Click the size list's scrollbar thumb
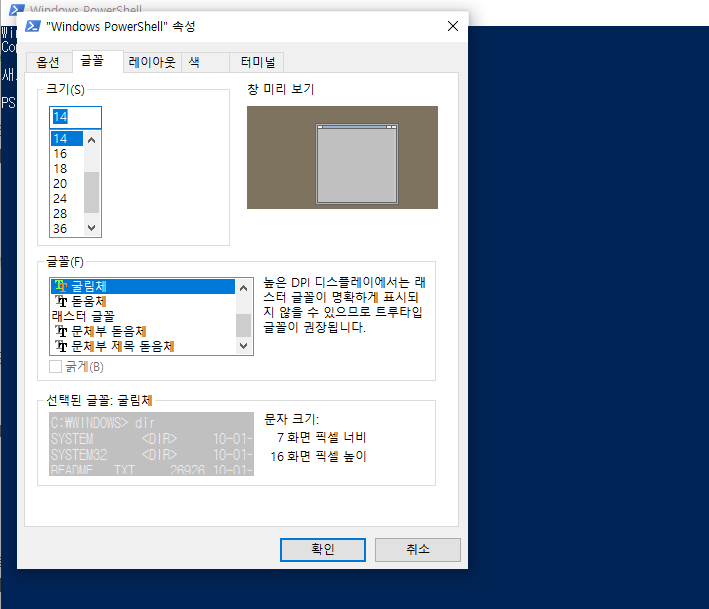The width and height of the screenshot is (709, 609). coord(92,192)
